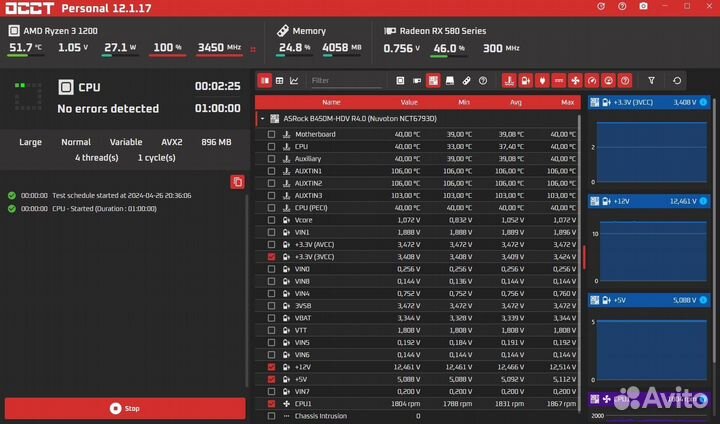This screenshot has width=720, height=424.
Task: Switch to the table-only view icon
Action: (280, 80)
